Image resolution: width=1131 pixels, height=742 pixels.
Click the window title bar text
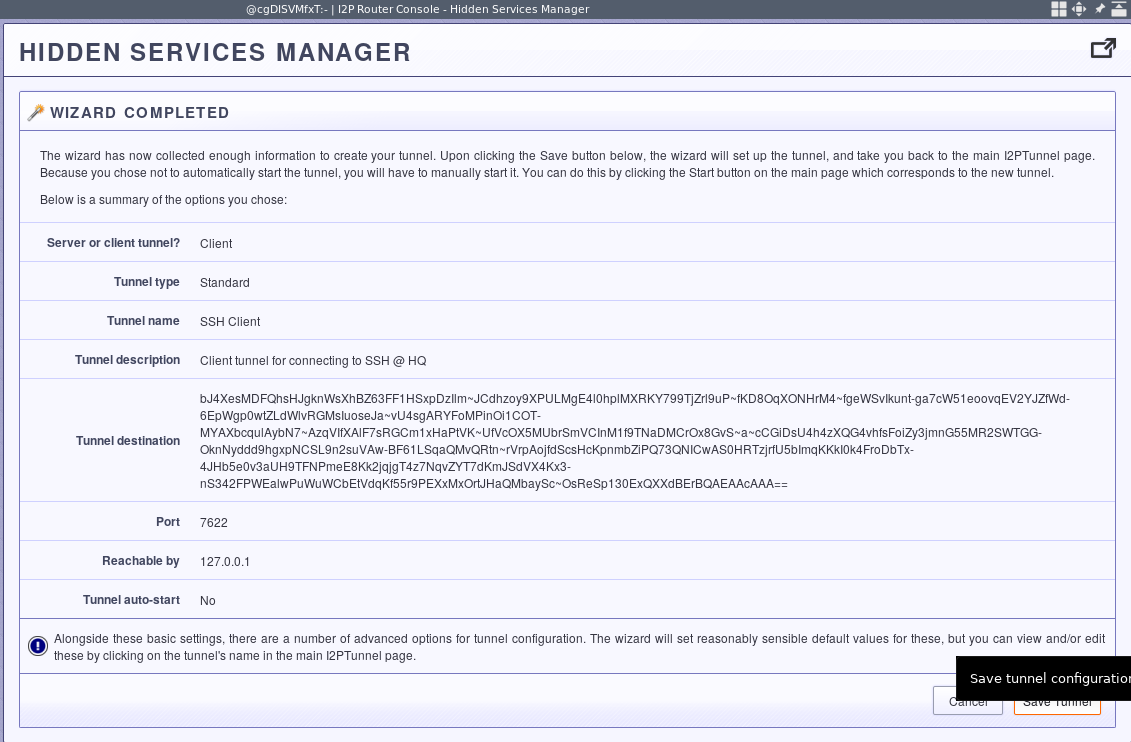click(418, 9)
